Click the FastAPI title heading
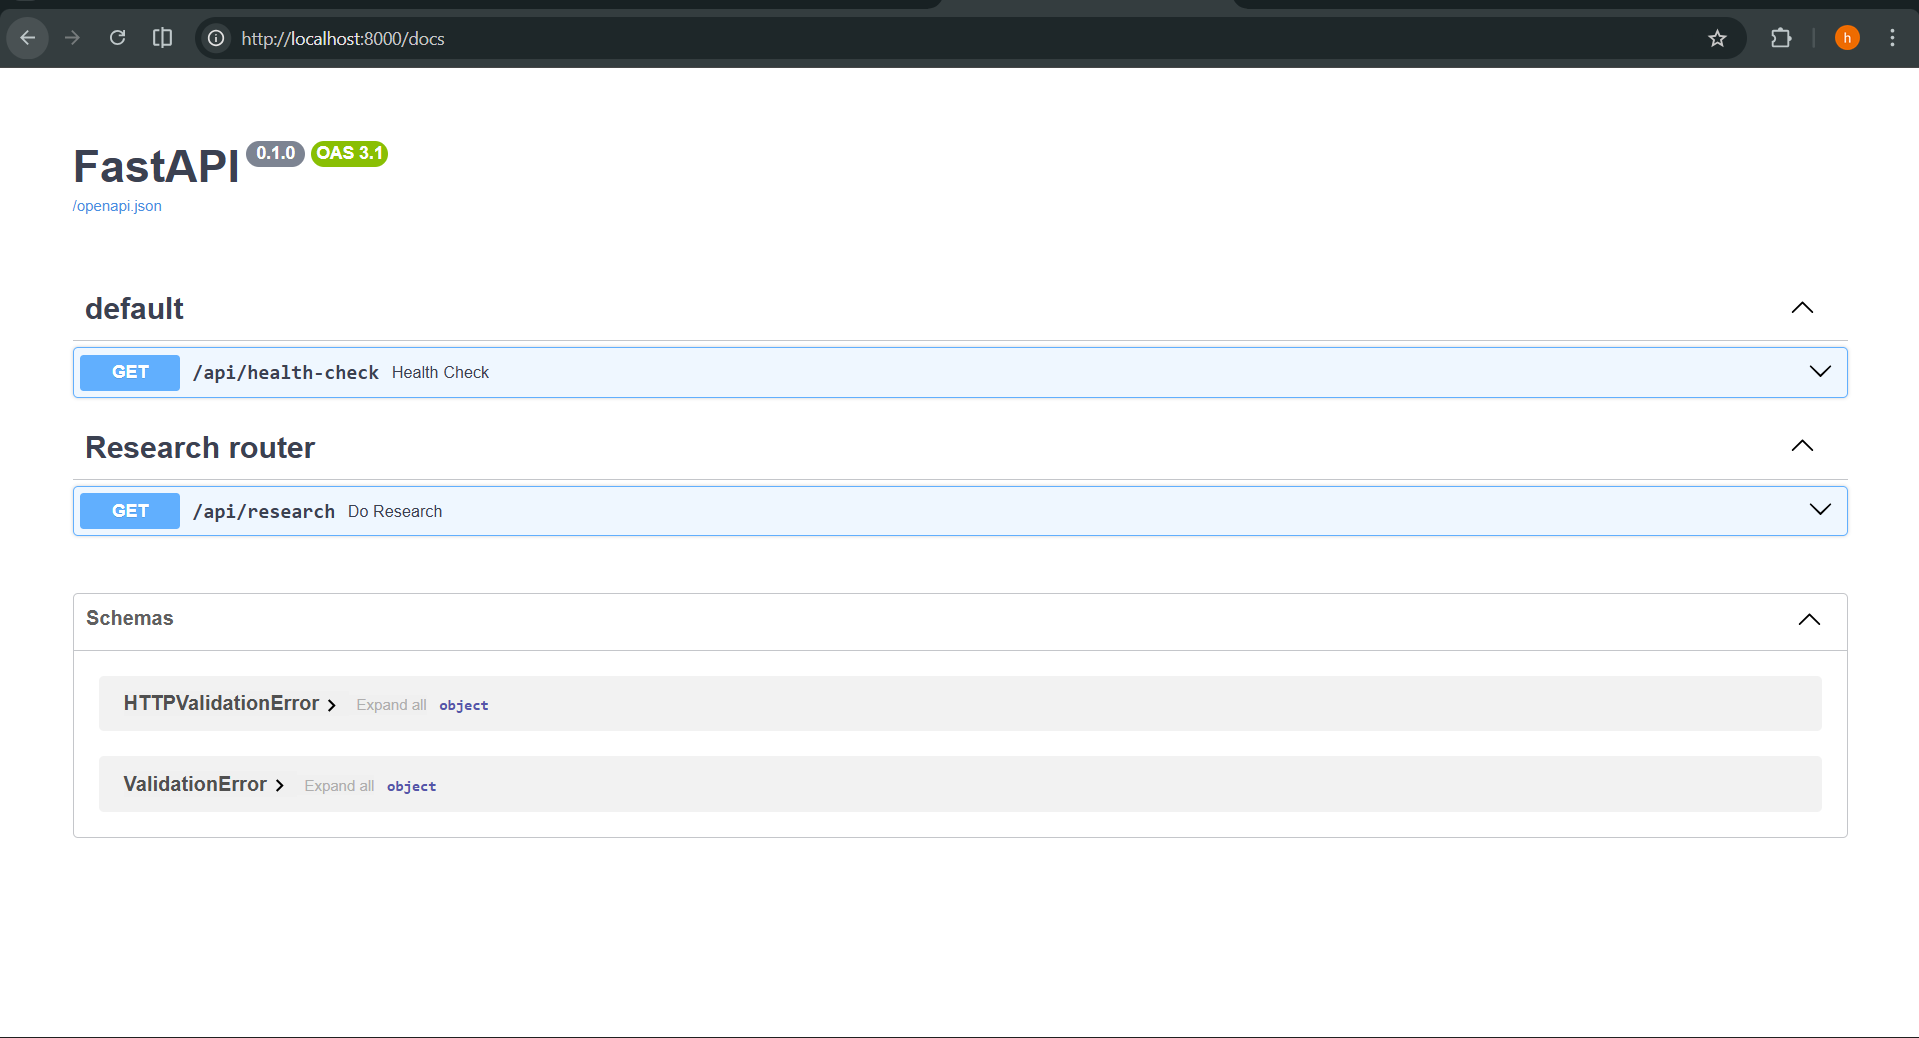Image resolution: width=1919 pixels, height=1038 pixels. click(156, 166)
